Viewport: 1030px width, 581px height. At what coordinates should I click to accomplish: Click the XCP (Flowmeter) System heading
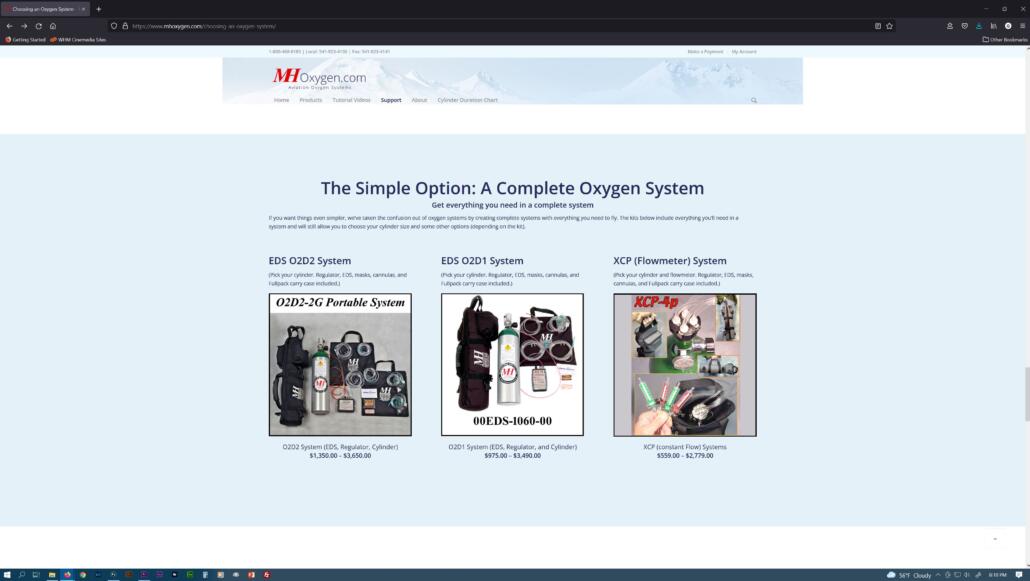(670, 261)
